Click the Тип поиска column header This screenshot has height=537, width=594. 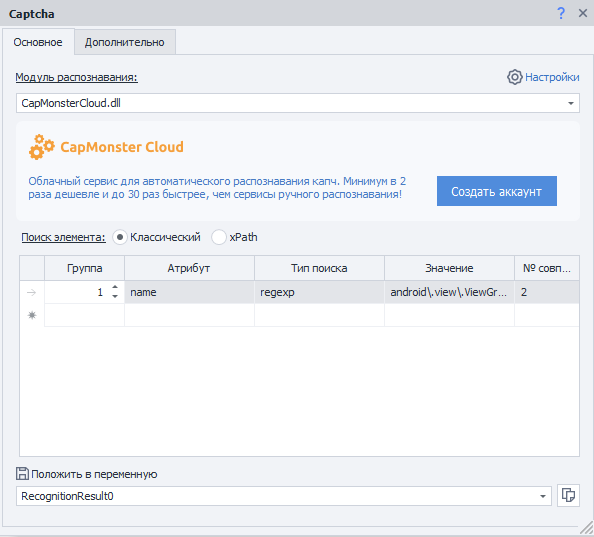(319, 268)
